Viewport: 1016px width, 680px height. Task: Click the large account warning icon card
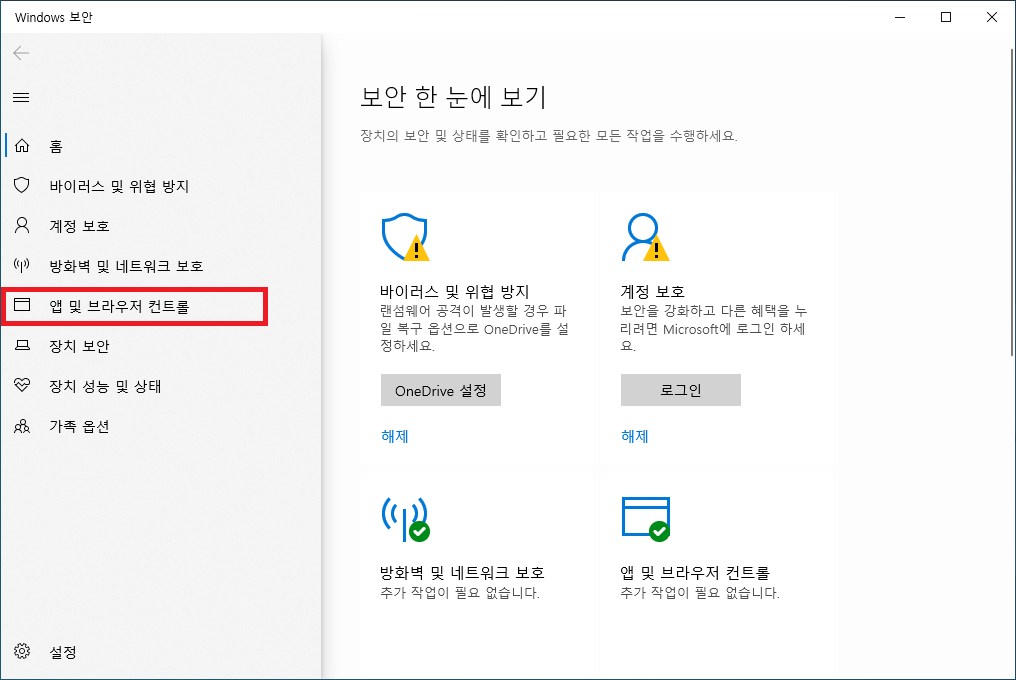click(645, 237)
